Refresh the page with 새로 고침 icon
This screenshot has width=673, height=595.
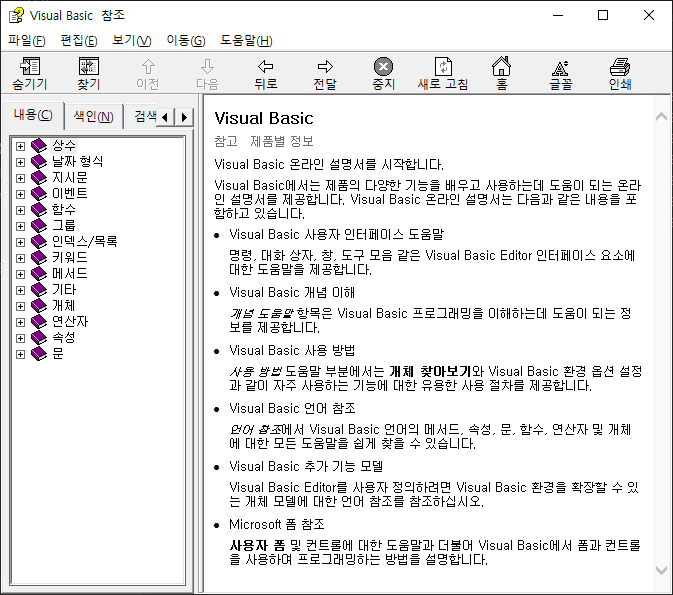[x=443, y=66]
